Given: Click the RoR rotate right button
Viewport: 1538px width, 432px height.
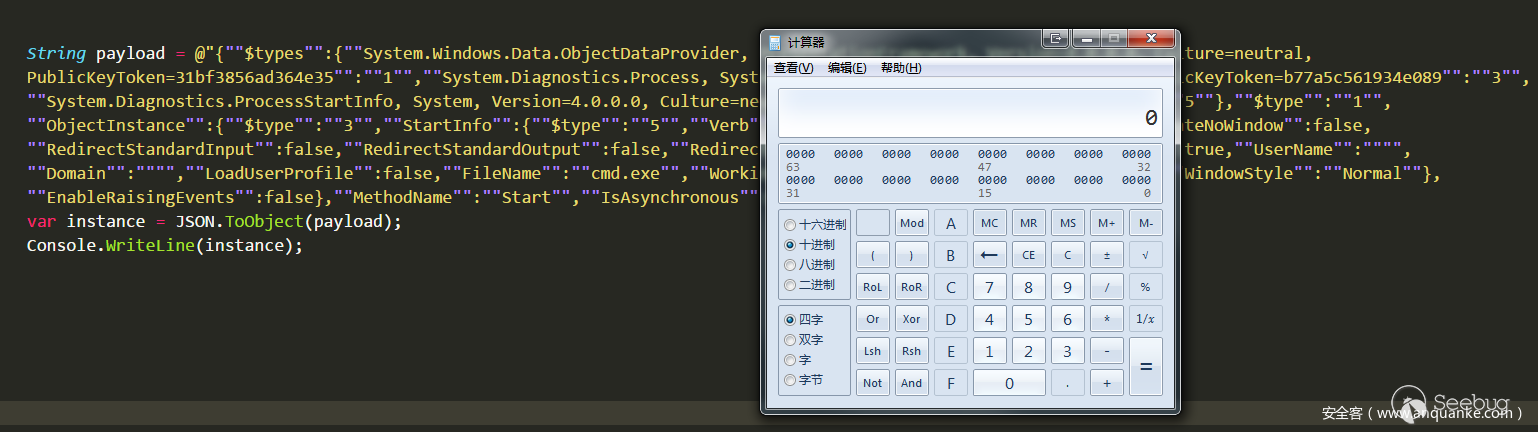Looking at the screenshot, I should 911,287.
